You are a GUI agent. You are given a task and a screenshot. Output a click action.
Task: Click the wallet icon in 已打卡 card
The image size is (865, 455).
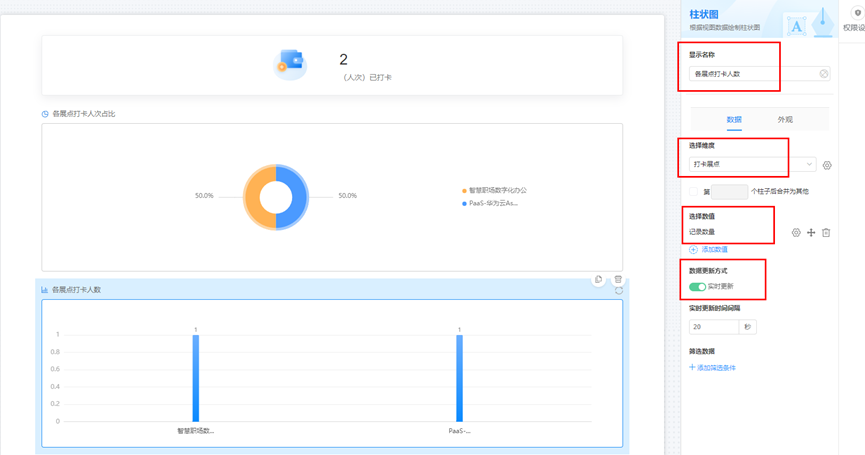[291, 64]
